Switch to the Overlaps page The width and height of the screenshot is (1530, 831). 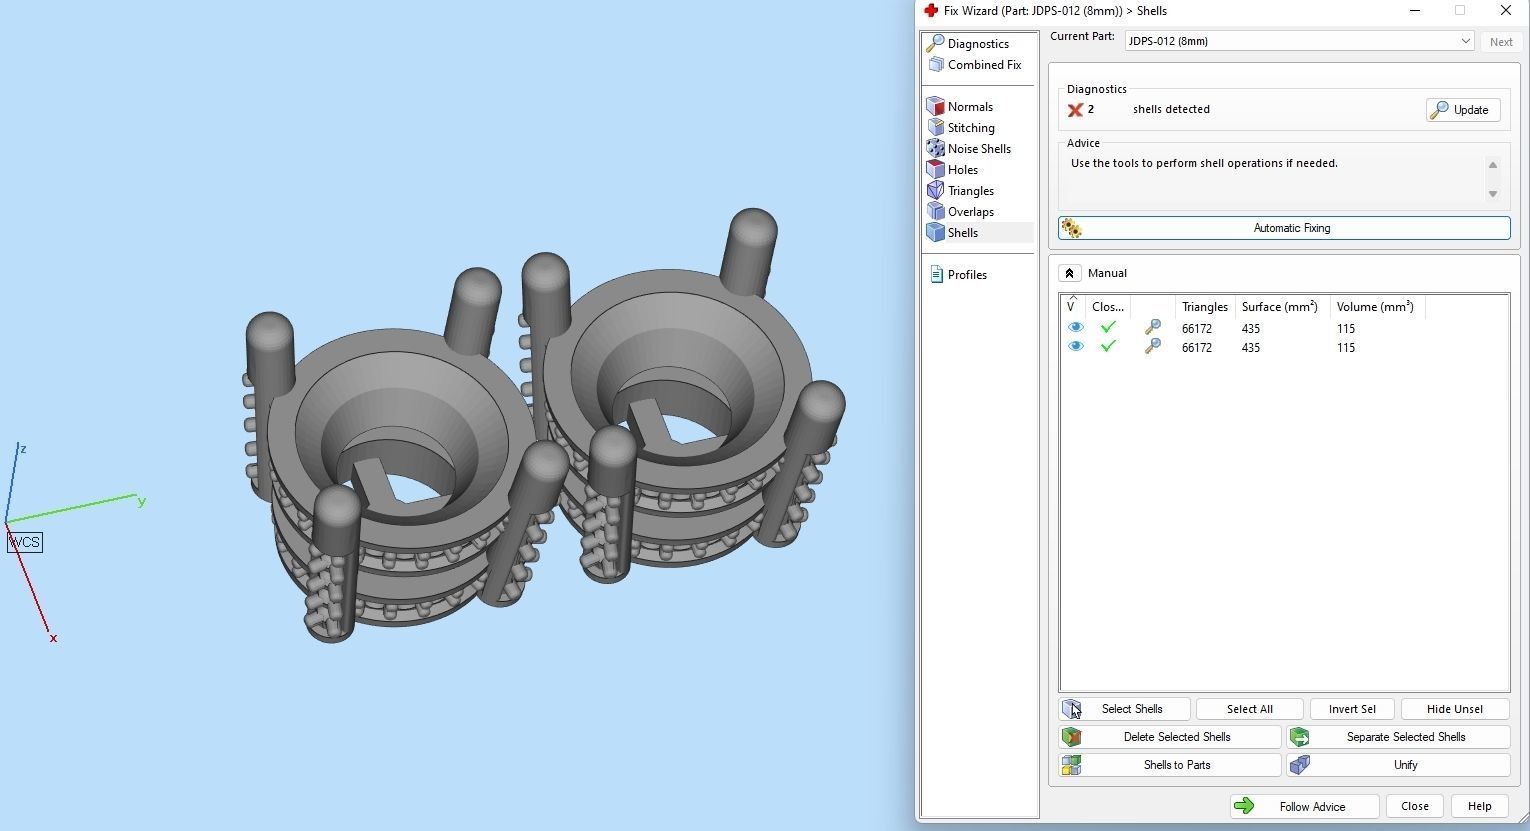961,212
